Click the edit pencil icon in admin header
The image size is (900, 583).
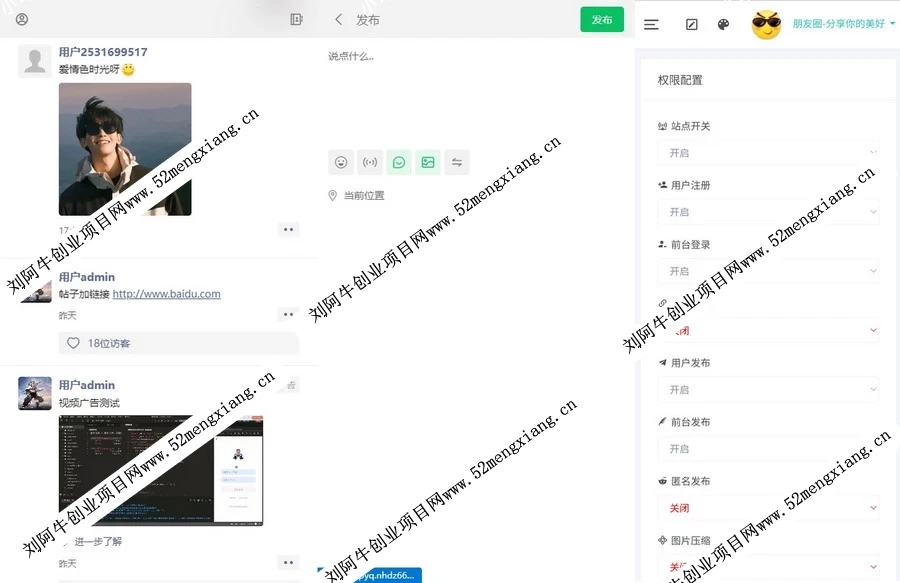(692, 25)
